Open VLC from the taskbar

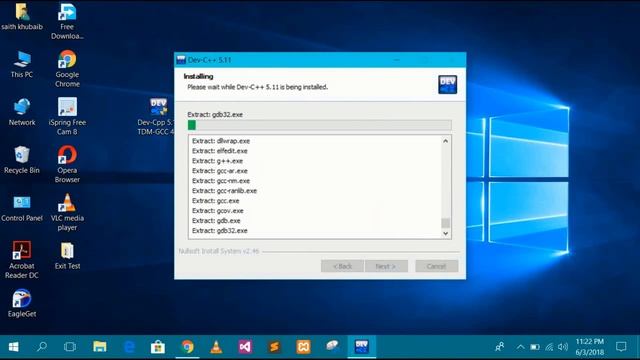tap(216, 347)
